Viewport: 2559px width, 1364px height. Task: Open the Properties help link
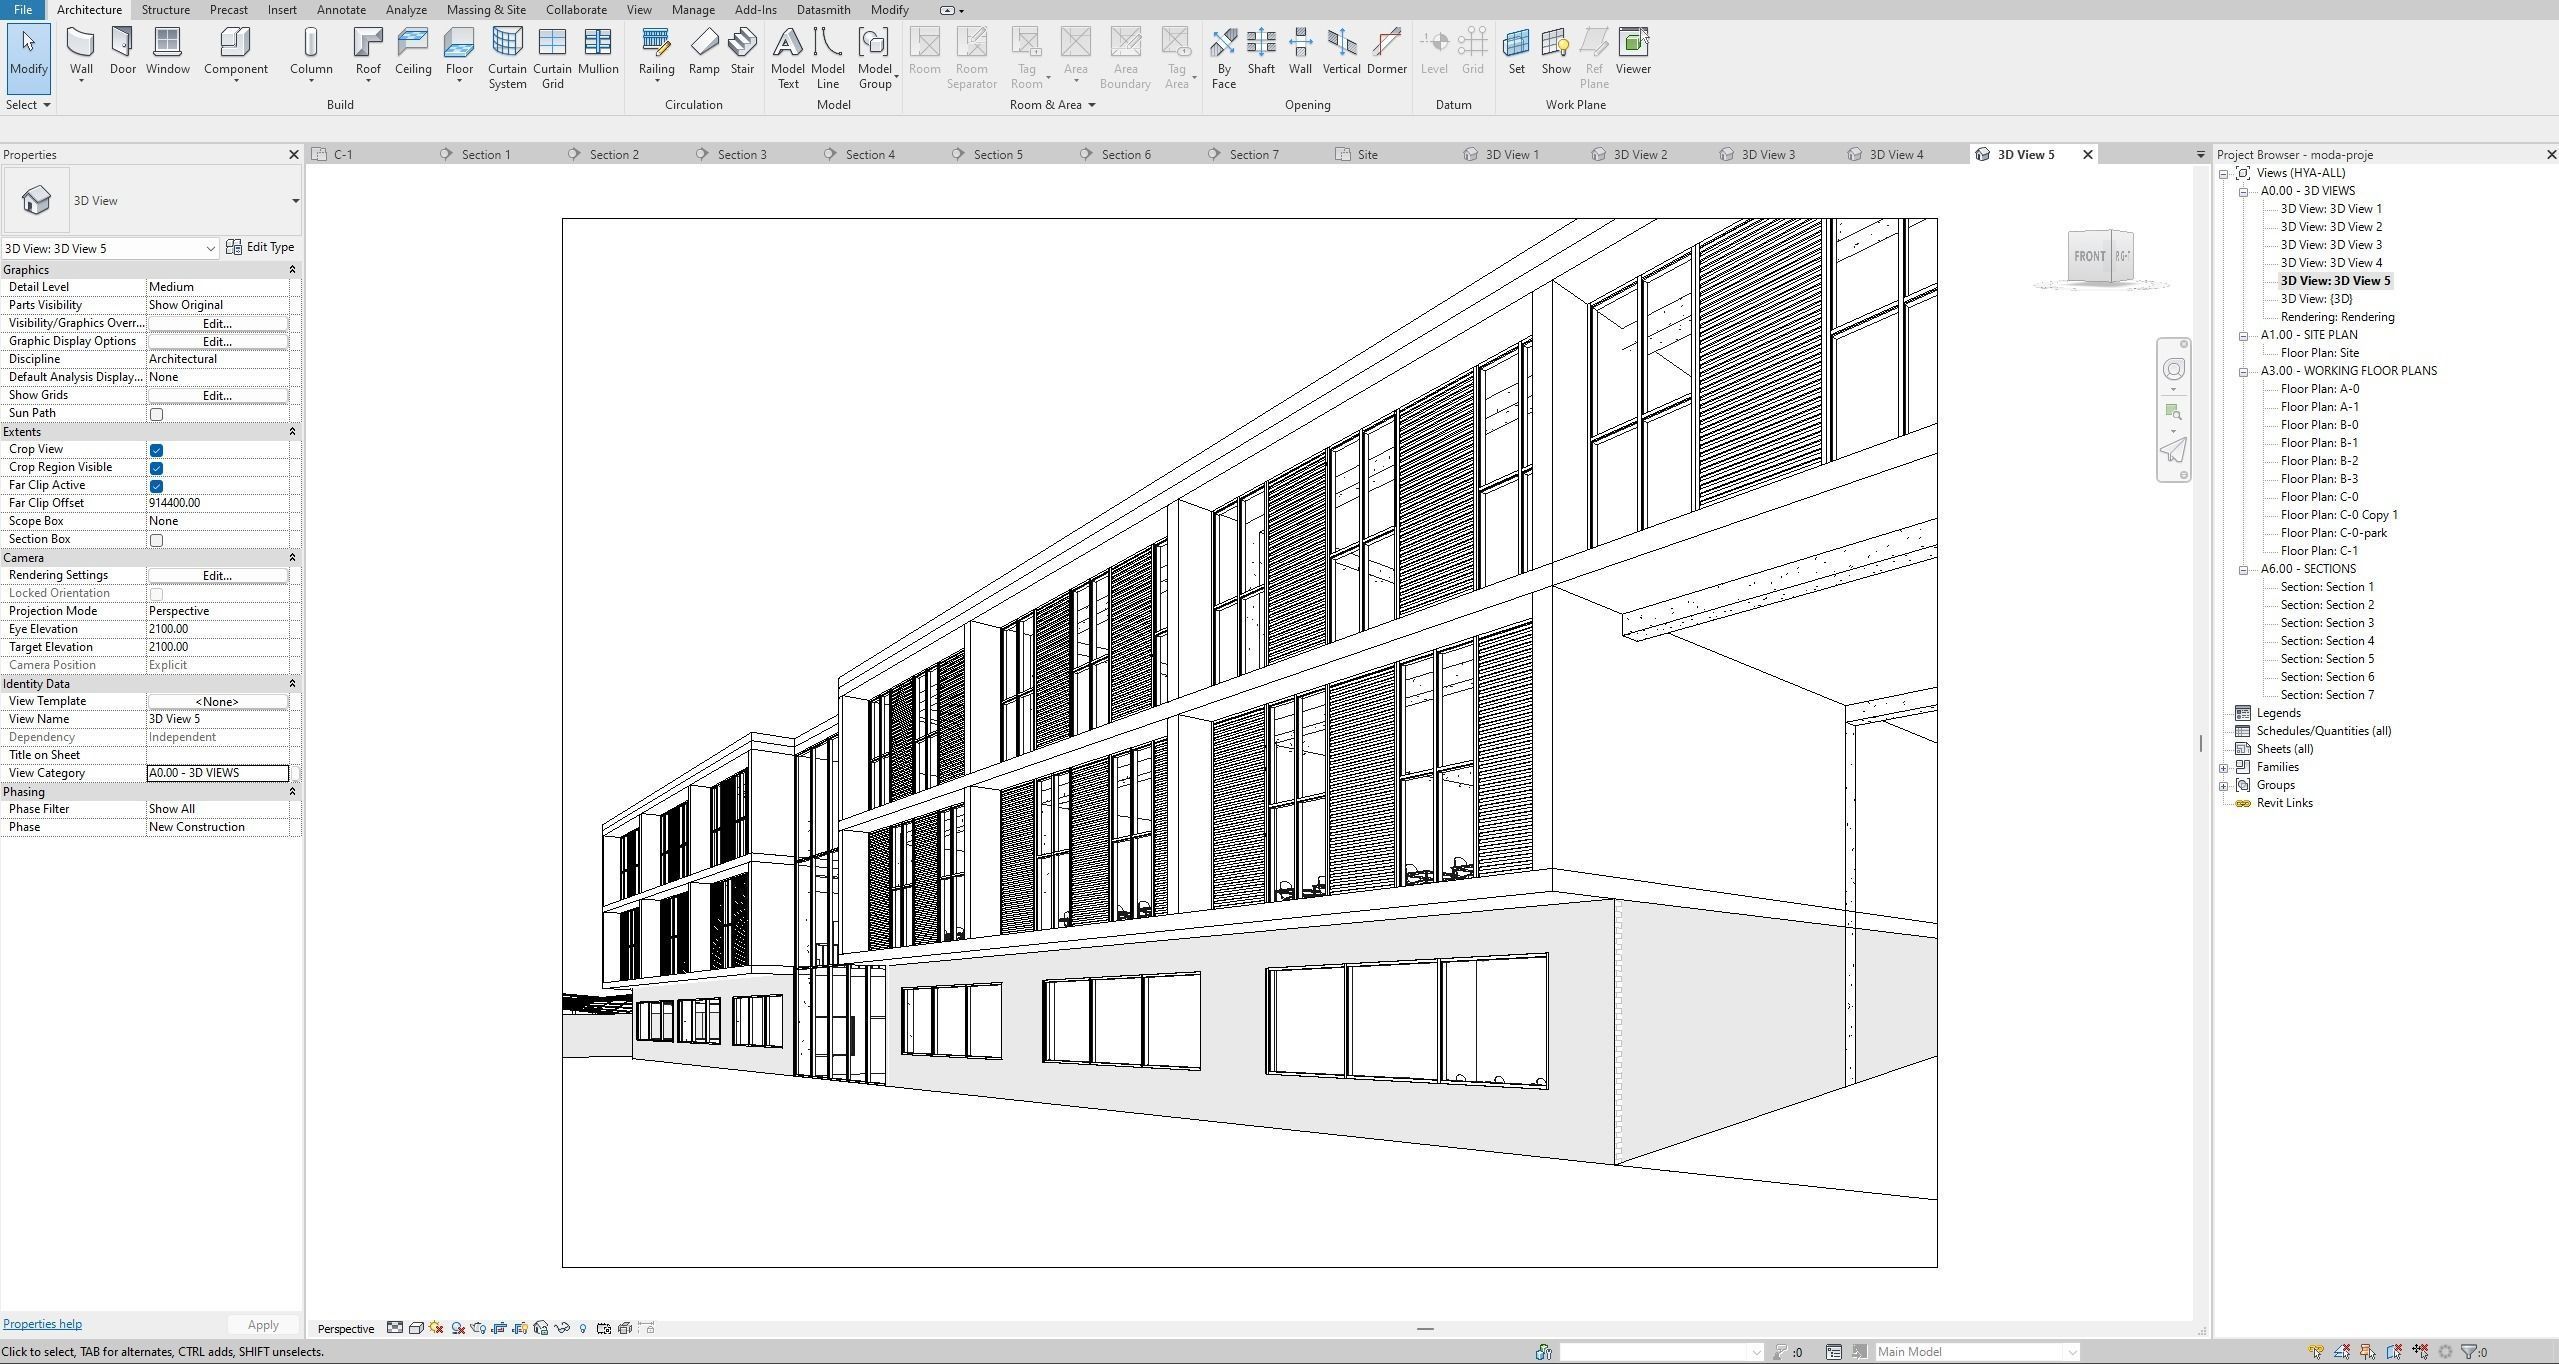click(x=42, y=1324)
